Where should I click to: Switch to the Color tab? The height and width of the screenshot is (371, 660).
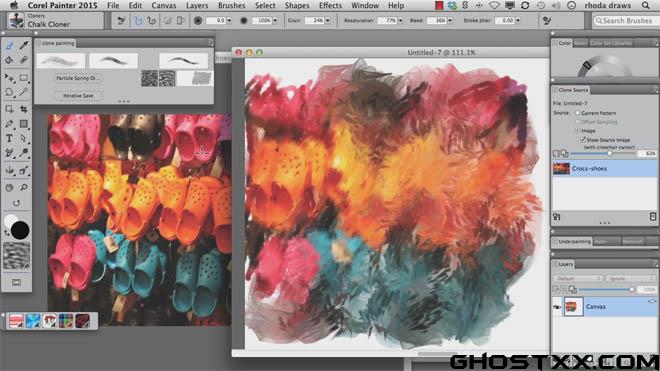(x=564, y=43)
